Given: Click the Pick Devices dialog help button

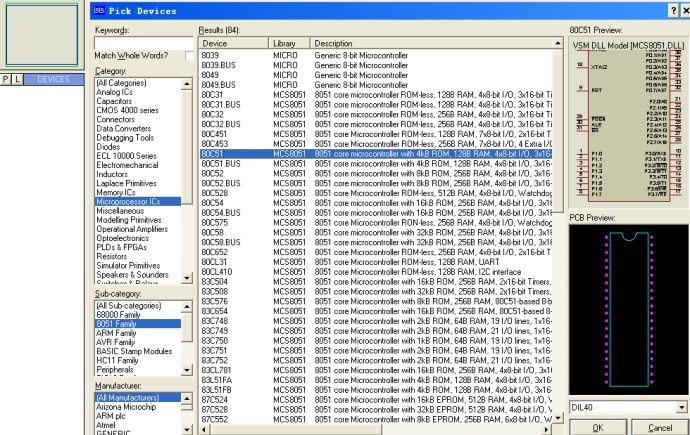Looking at the screenshot, I should point(673,11).
